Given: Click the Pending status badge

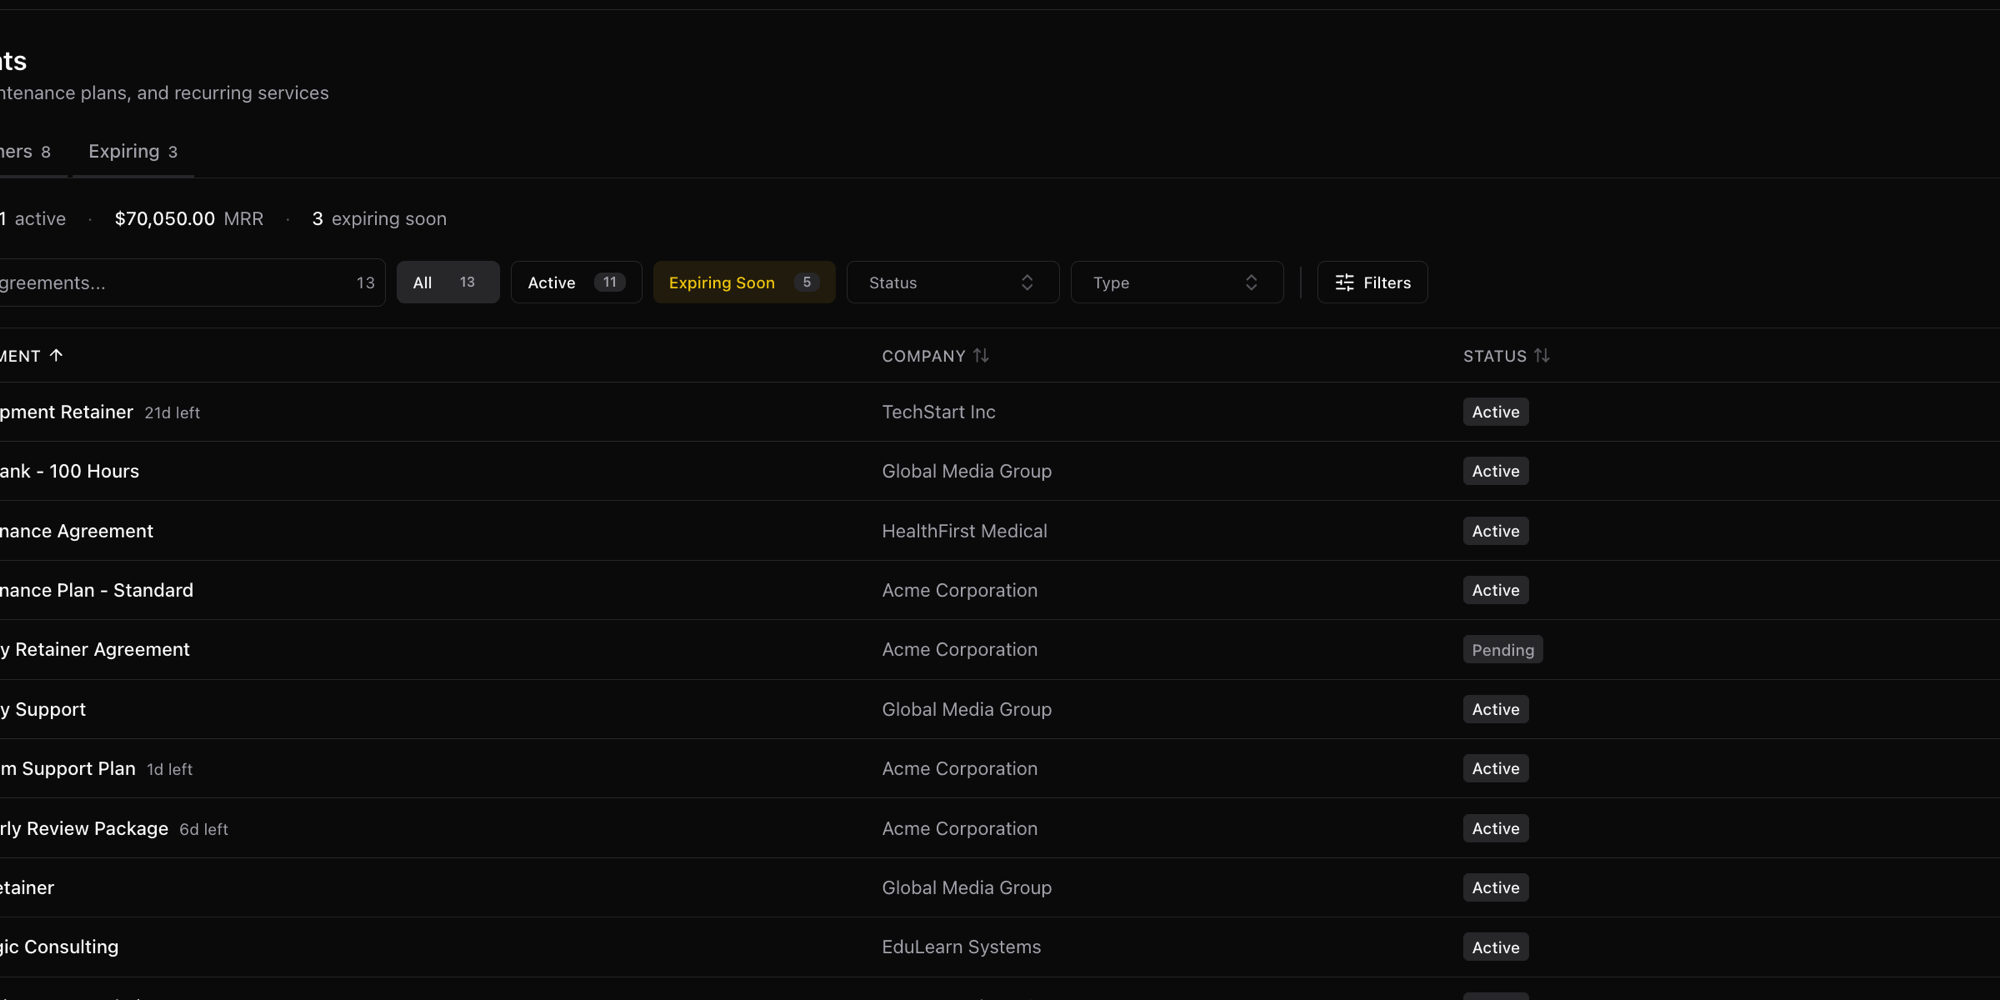Looking at the screenshot, I should (x=1502, y=650).
